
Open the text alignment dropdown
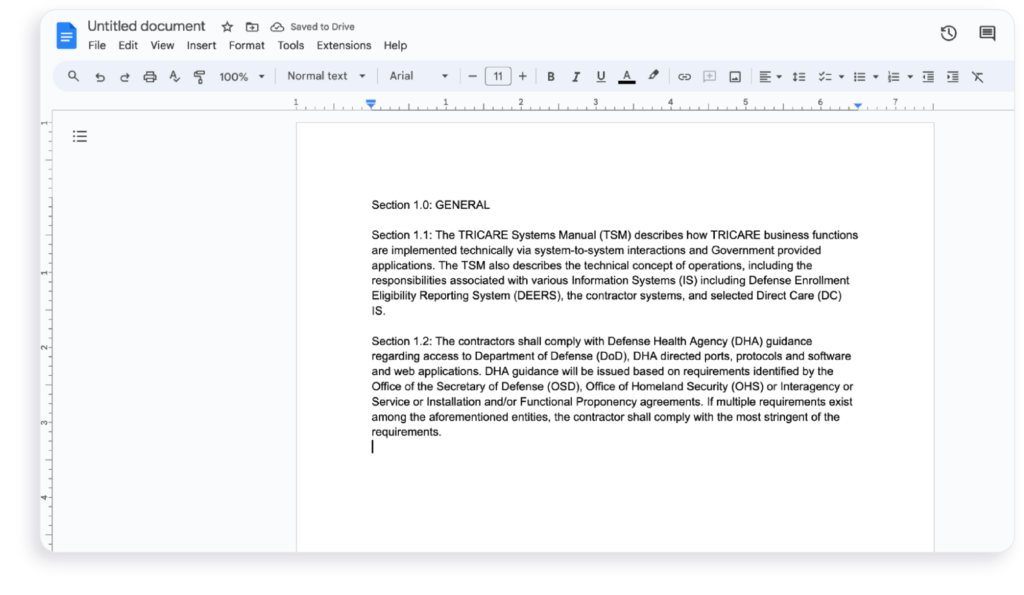[x=770, y=77]
